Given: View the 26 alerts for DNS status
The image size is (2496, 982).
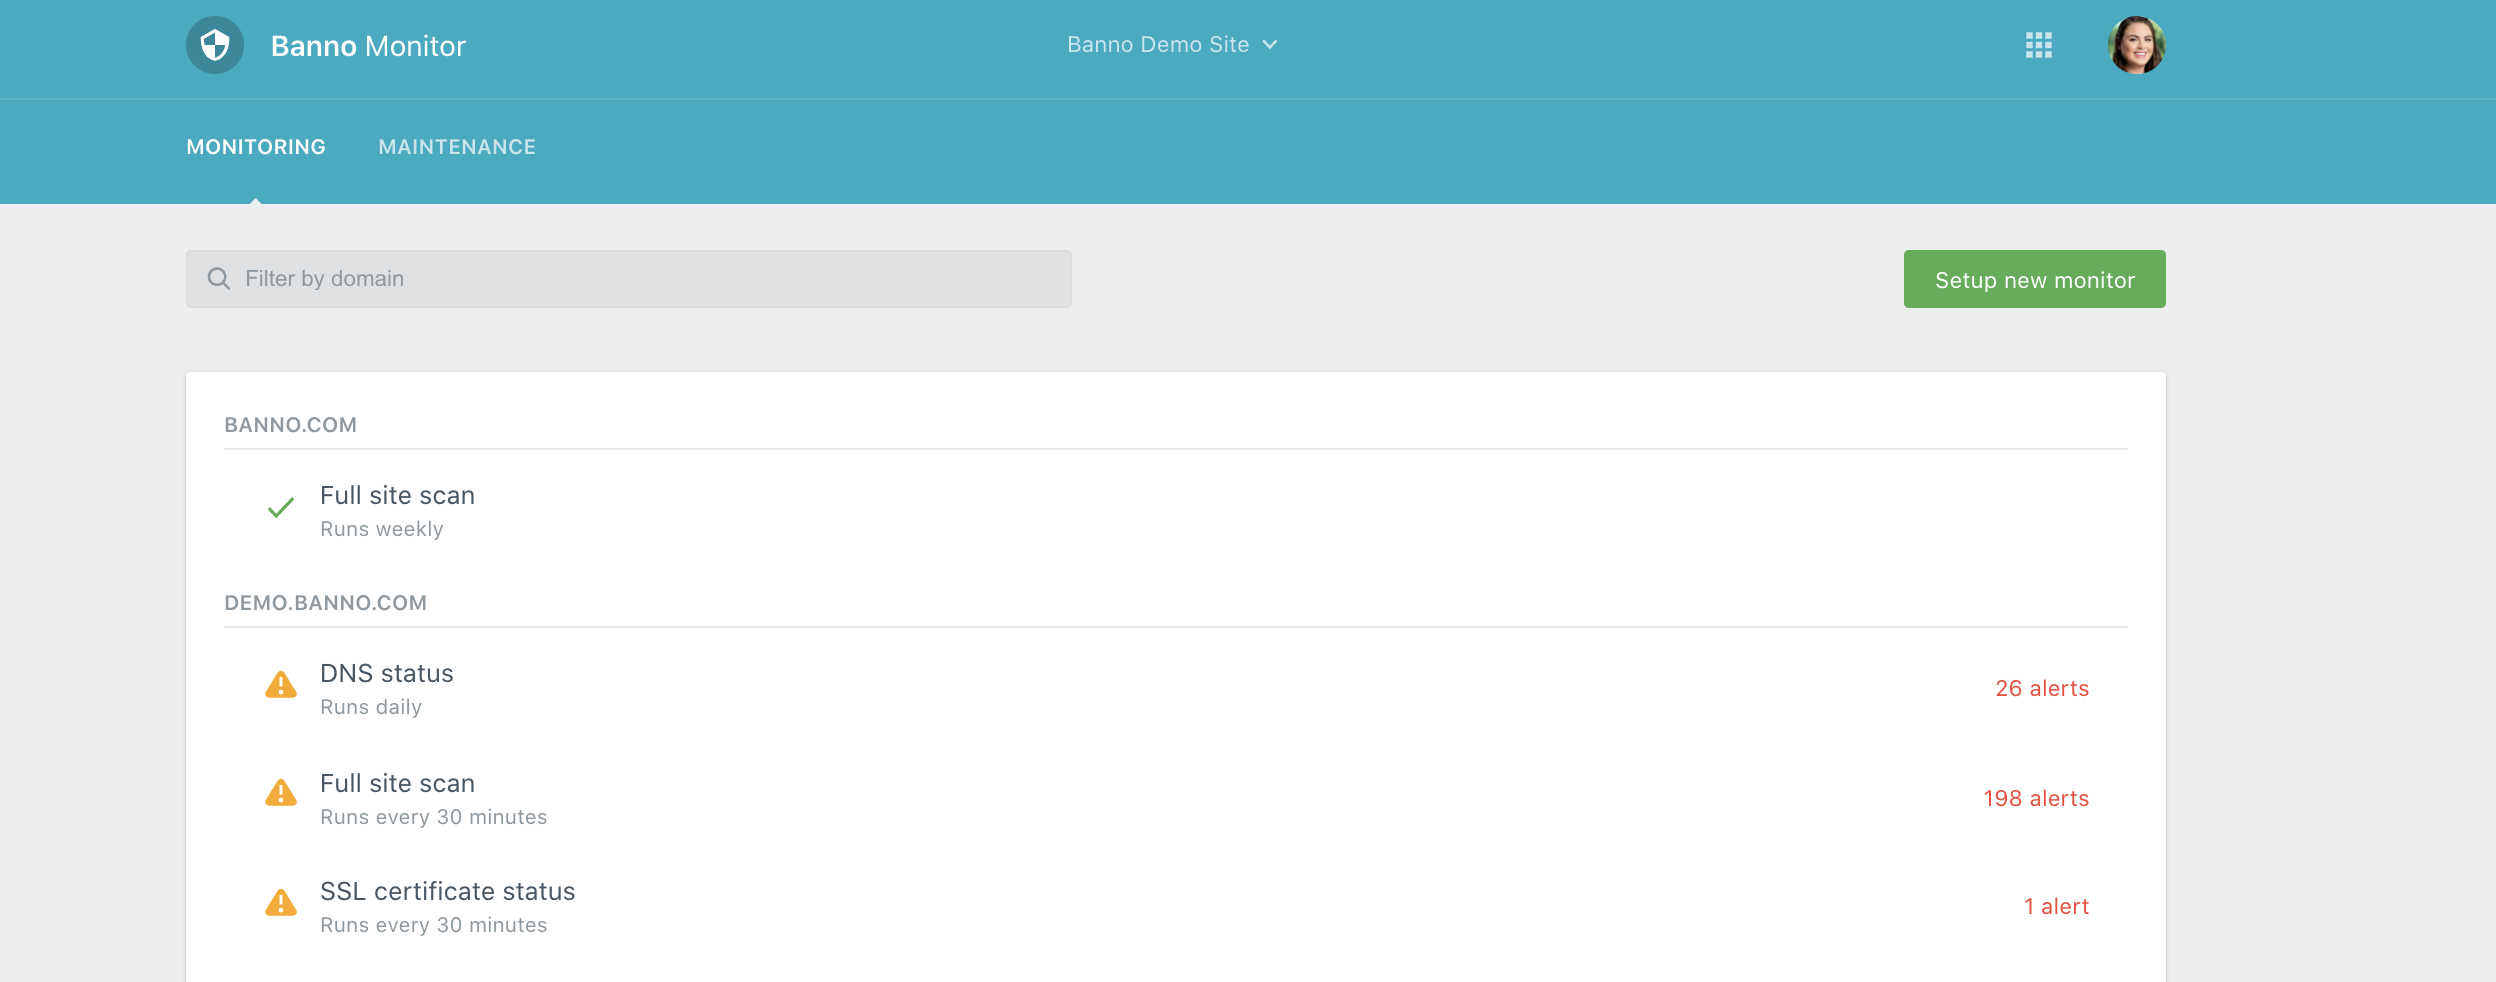Looking at the screenshot, I should (2042, 688).
